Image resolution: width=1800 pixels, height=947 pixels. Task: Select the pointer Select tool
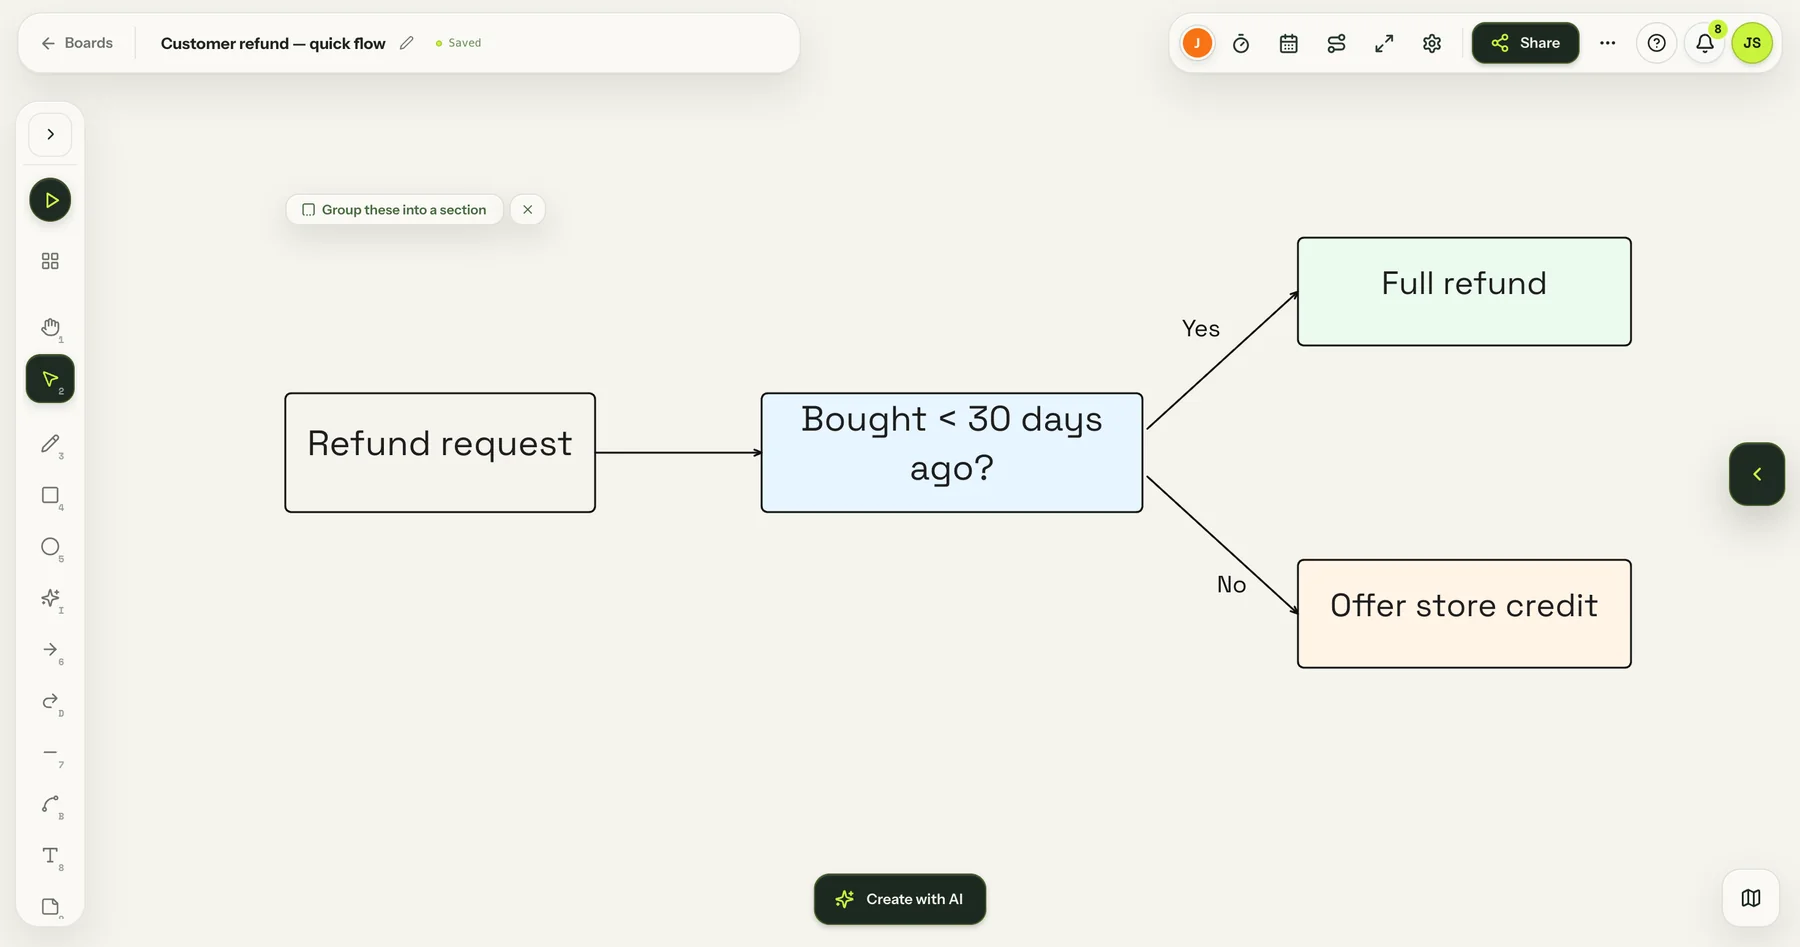pos(50,379)
